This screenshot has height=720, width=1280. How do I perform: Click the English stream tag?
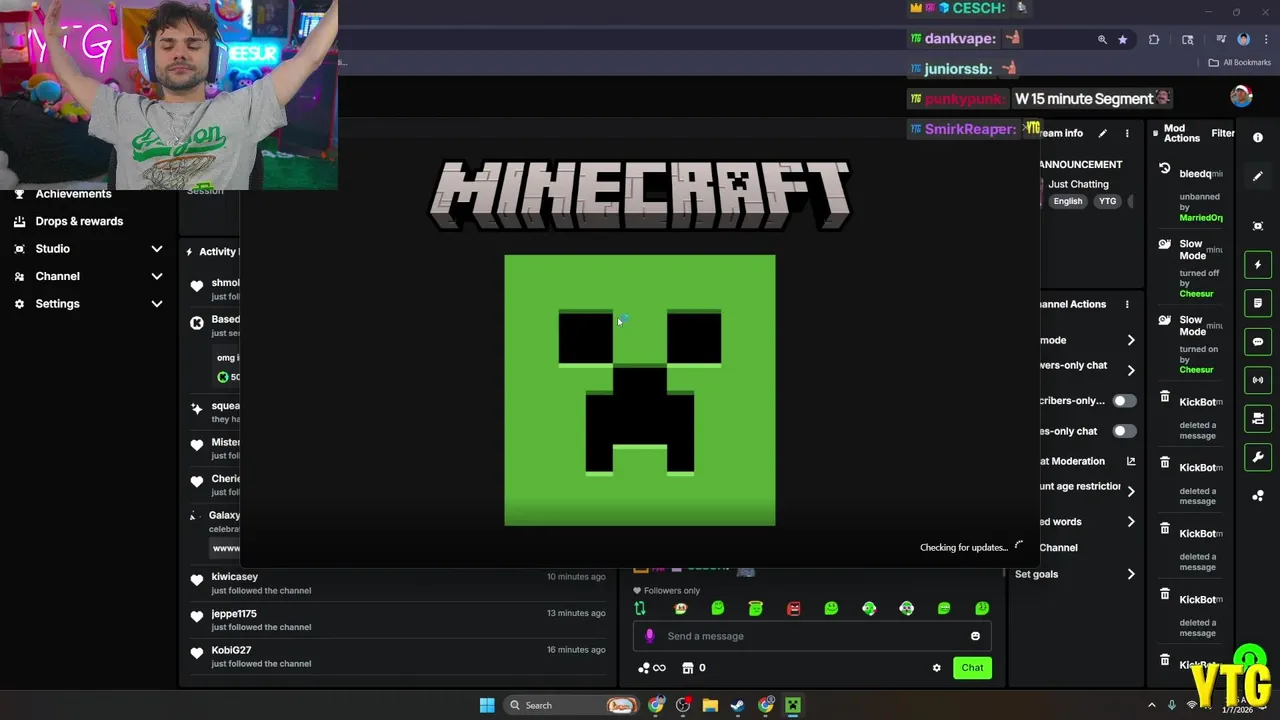[1067, 201]
